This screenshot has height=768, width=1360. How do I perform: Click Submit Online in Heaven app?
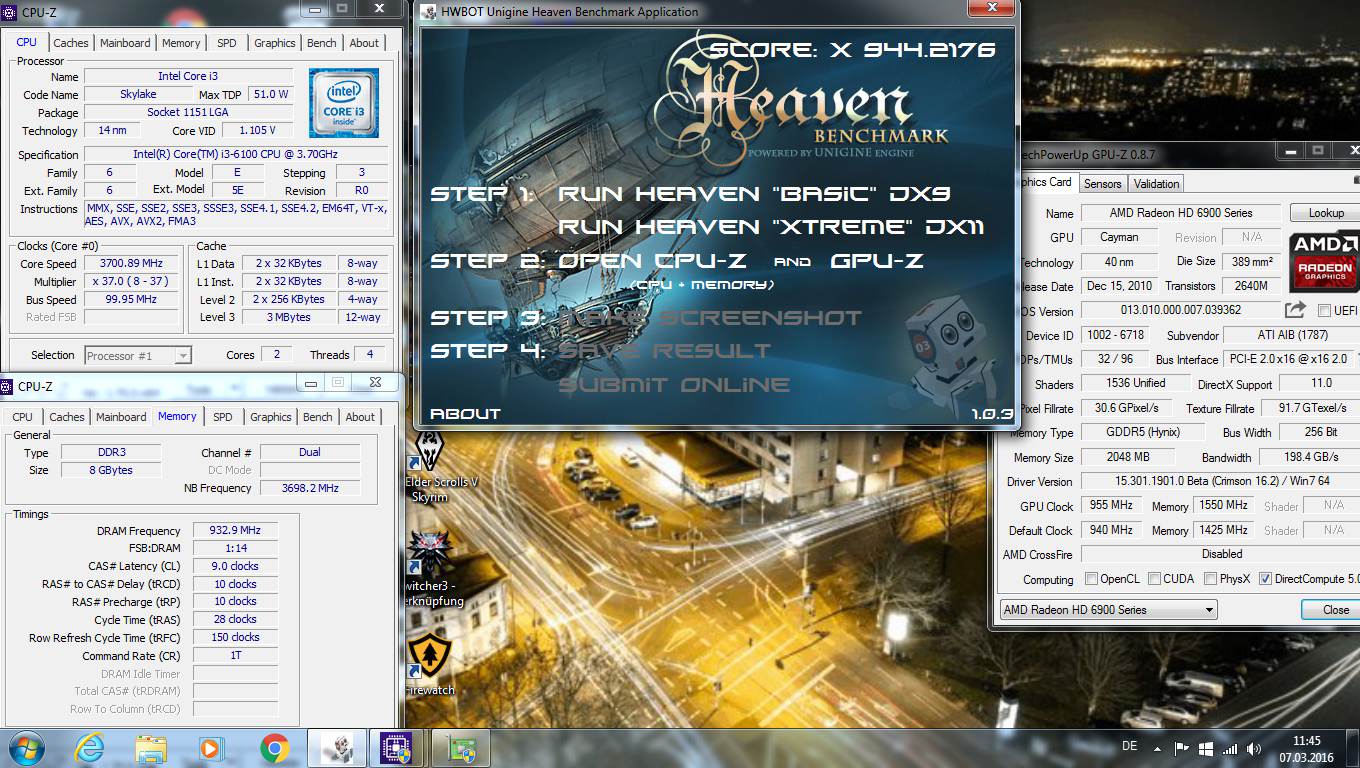coord(673,385)
